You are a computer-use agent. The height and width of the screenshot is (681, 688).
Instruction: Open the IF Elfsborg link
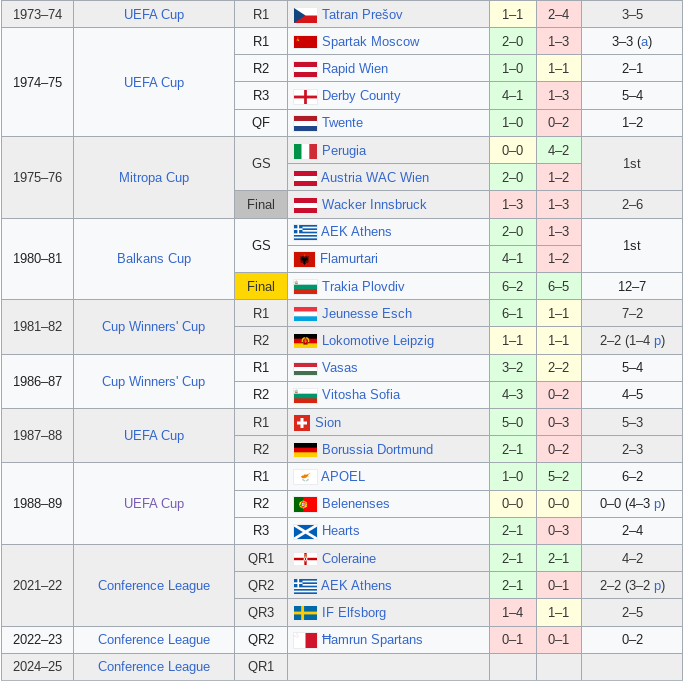tap(354, 613)
